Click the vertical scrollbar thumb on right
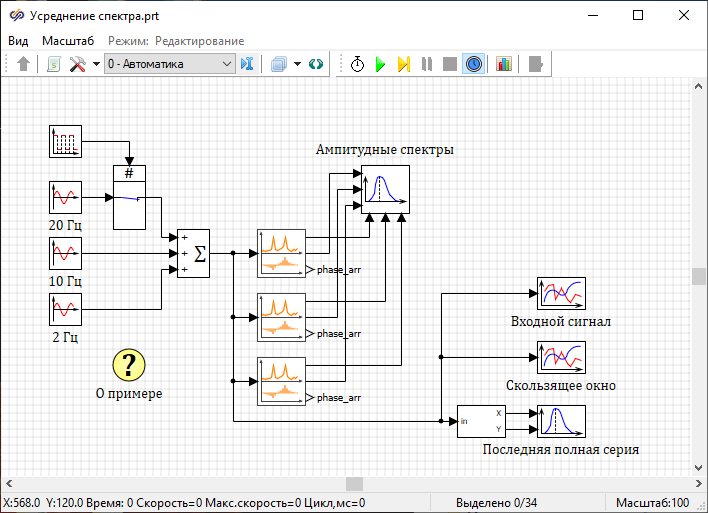The width and height of the screenshot is (708, 513). 699,277
